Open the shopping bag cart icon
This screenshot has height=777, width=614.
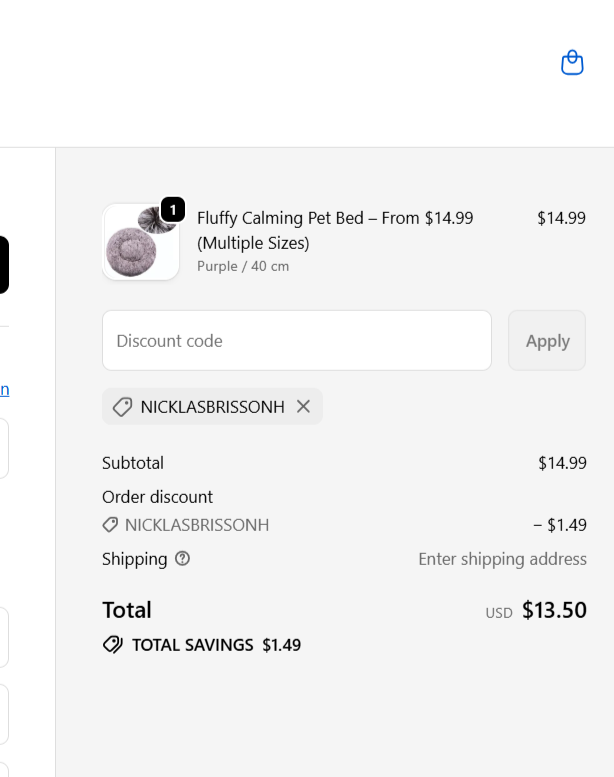pos(572,63)
